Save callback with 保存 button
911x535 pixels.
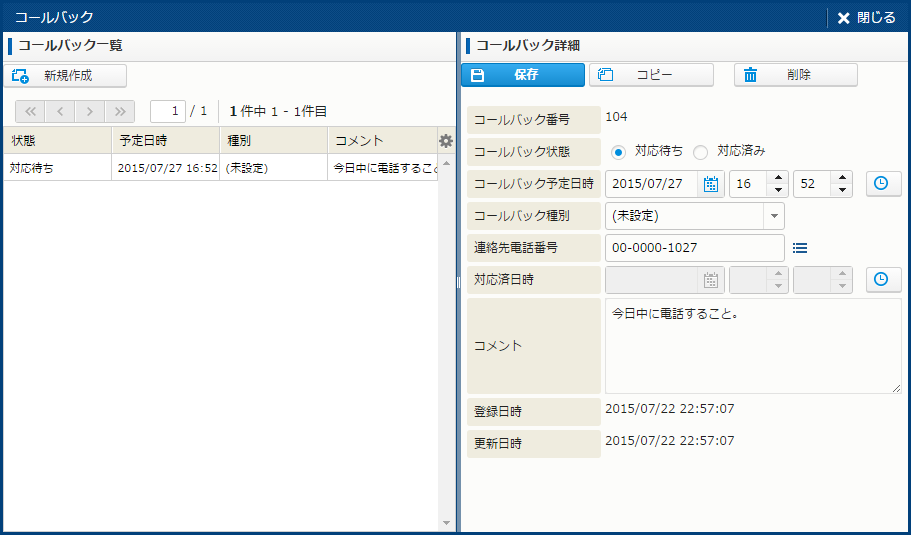(523, 75)
